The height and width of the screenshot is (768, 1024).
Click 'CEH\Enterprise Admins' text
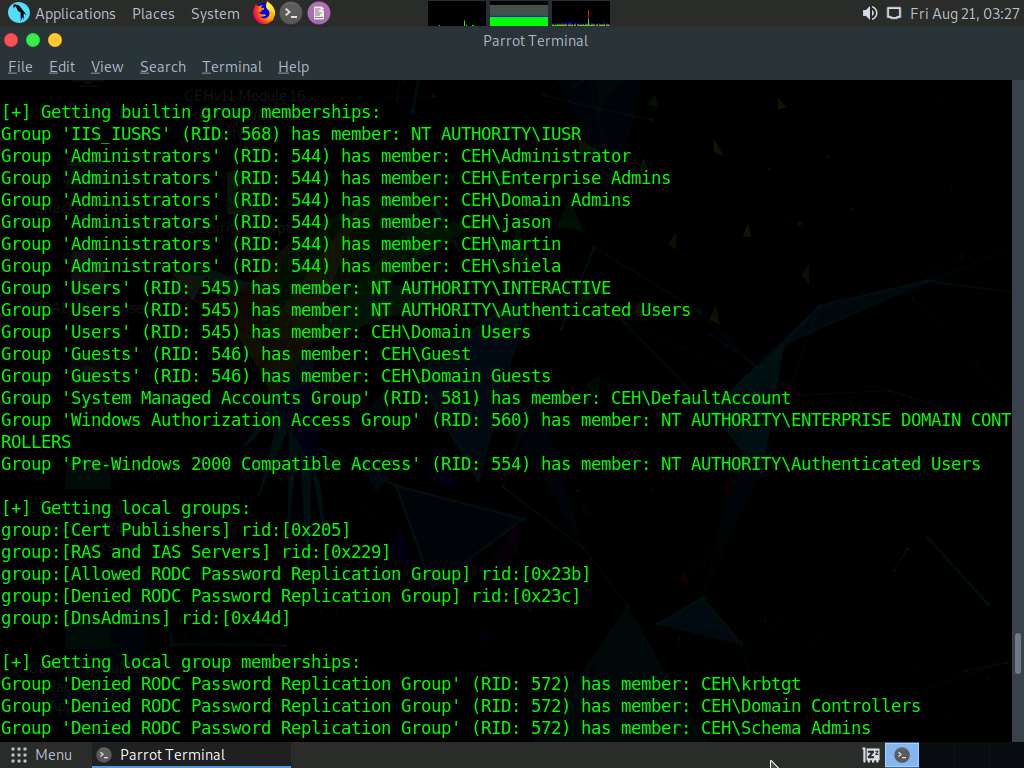[566, 178]
